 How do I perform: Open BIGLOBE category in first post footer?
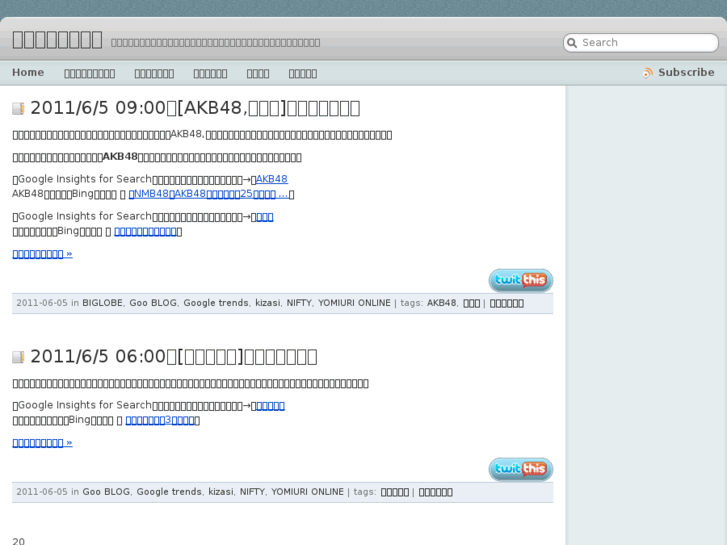[x=102, y=303]
